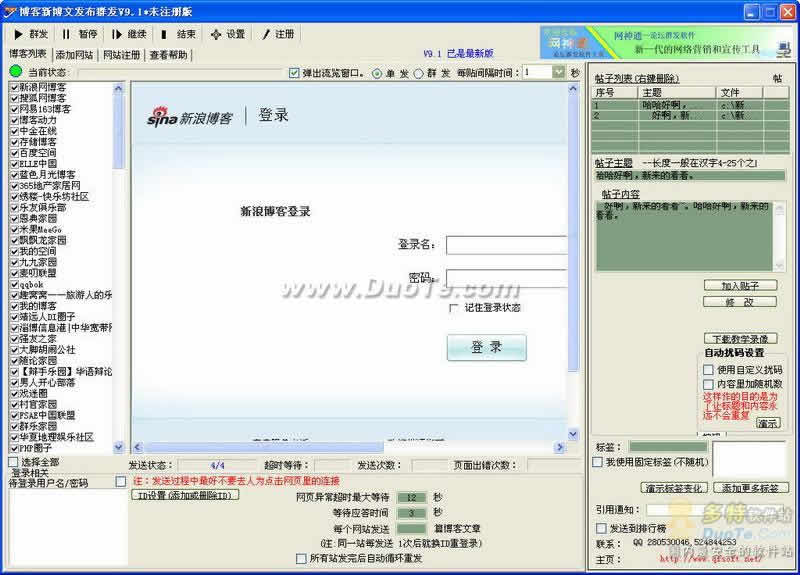Image resolution: width=800 pixels, height=575 pixels.
Task: Click the blog list scrollbar down arrow
Action: pyautogui.click(x=119, y=447)
